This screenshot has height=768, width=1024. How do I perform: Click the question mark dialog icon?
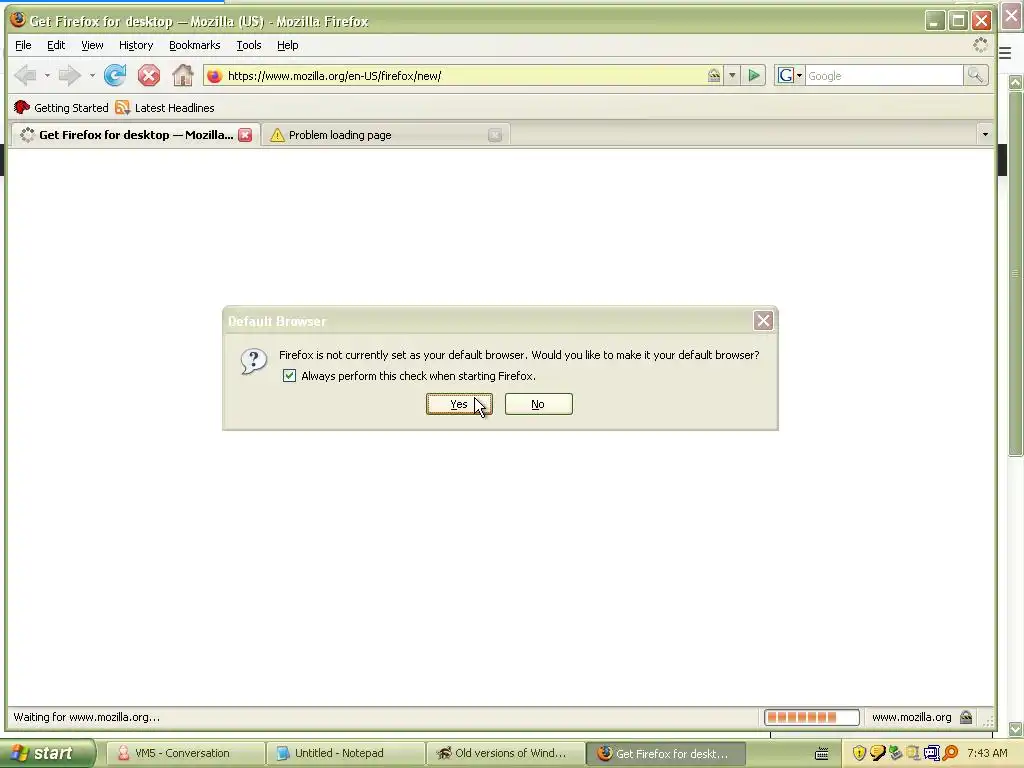click(253, 361)
